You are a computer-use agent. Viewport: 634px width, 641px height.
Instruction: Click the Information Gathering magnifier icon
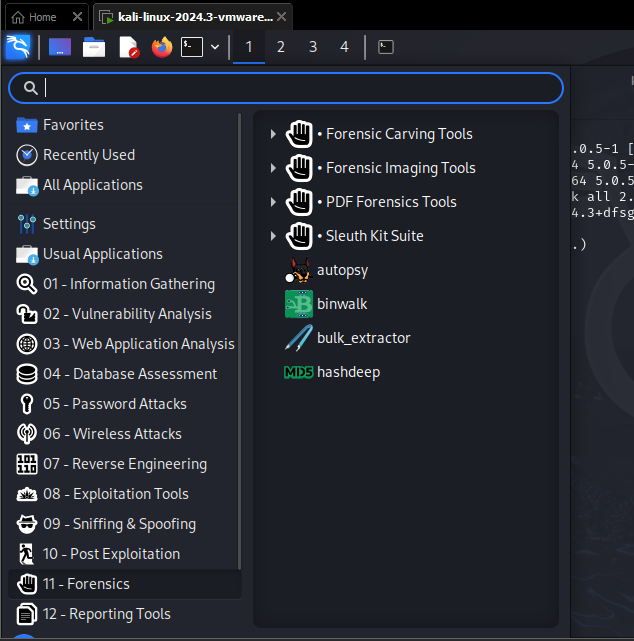click(x=27, y=284)
